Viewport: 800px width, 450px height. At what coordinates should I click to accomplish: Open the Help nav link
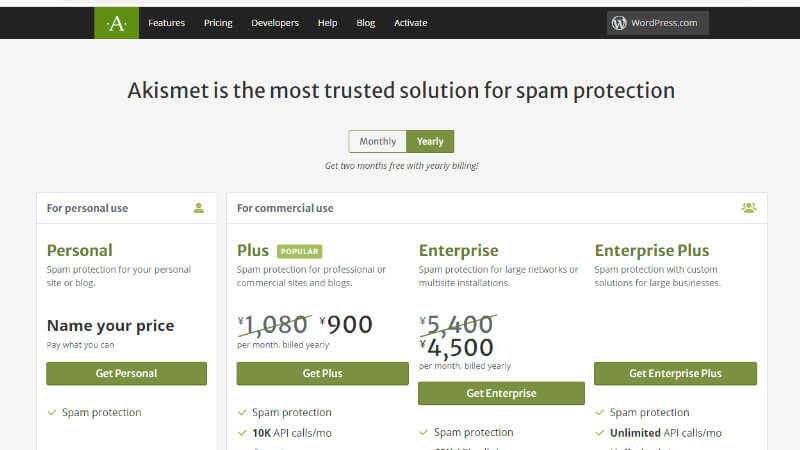pos(328,23)
